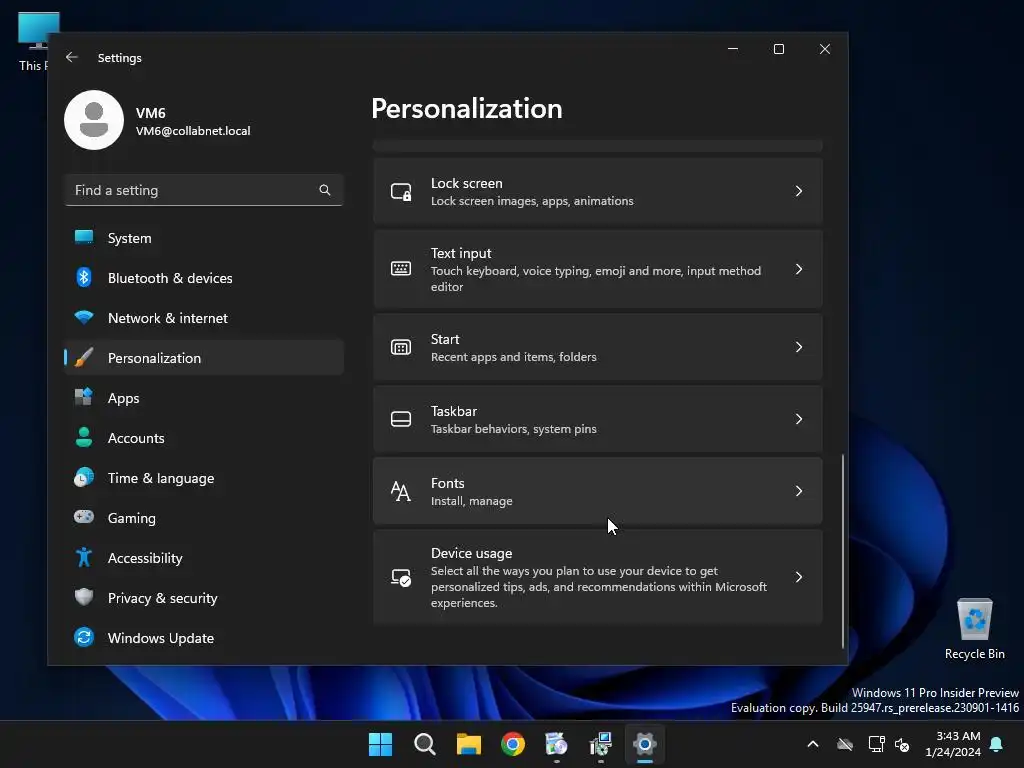Image resolution: width=1024 pixels, height=768 pixels.
Task: Expand Text input chevron arrow
Action: click(799, 269)
